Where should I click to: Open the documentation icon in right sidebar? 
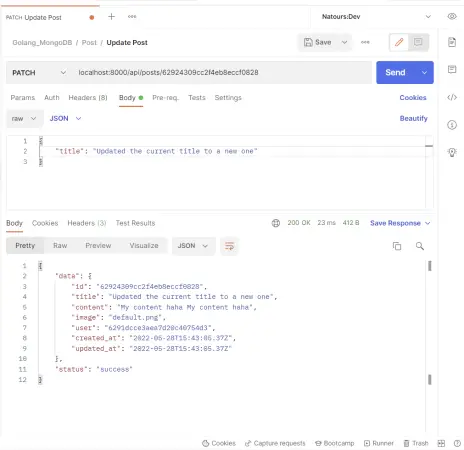click(x=452, y=42)
